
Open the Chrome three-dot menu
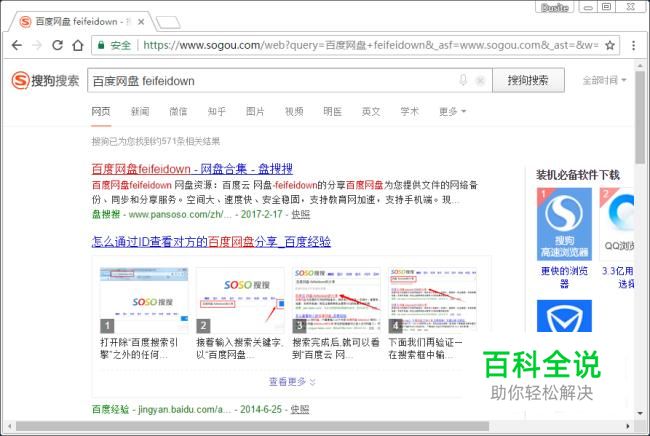click(x=633, y=45)
